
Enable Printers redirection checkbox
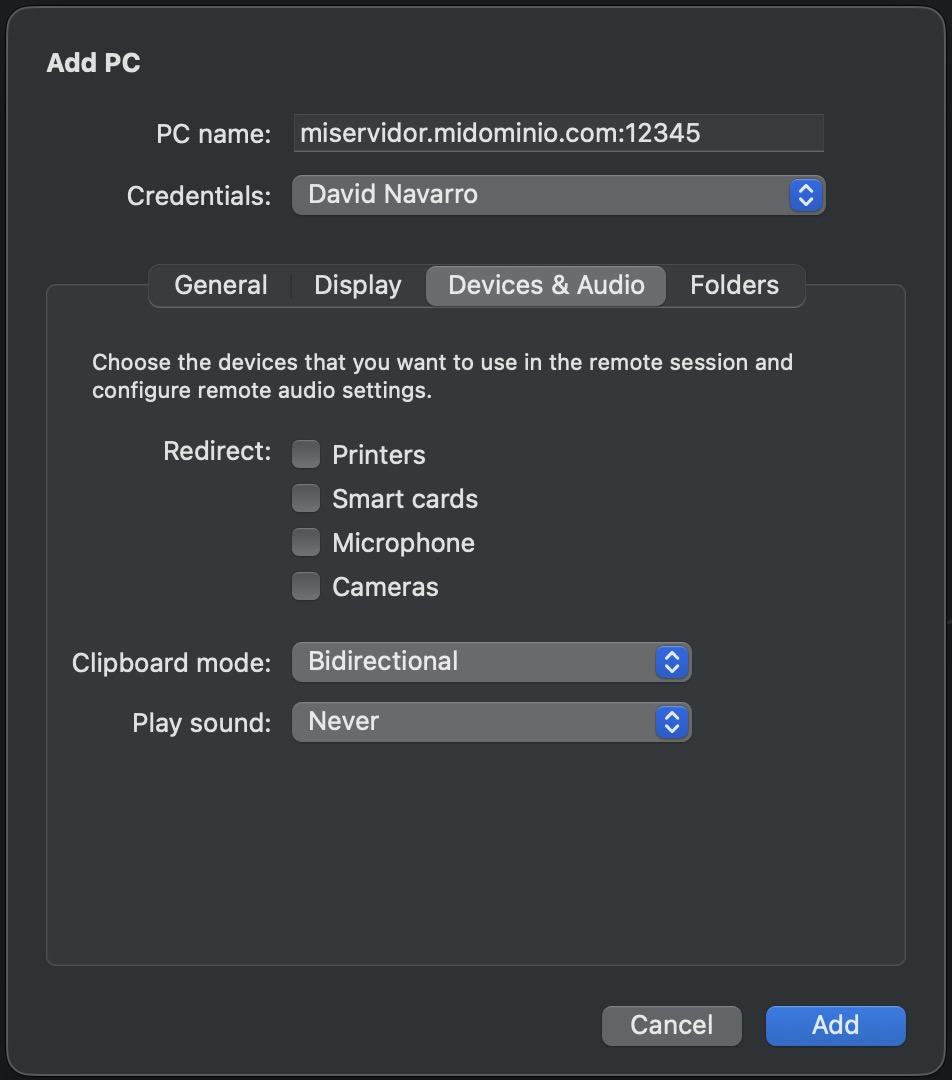pyautogui.click(x=306, y=454)
